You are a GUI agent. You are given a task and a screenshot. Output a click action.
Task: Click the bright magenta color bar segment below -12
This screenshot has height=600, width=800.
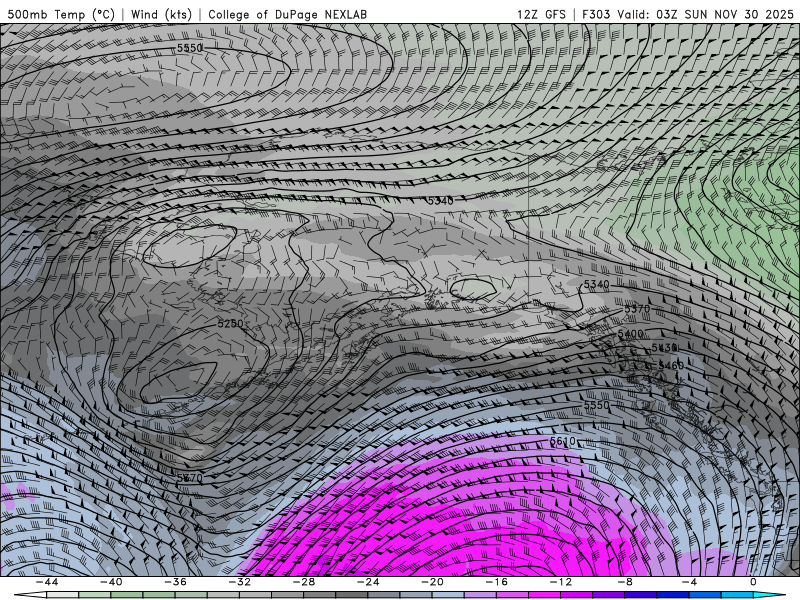[545, 595]
